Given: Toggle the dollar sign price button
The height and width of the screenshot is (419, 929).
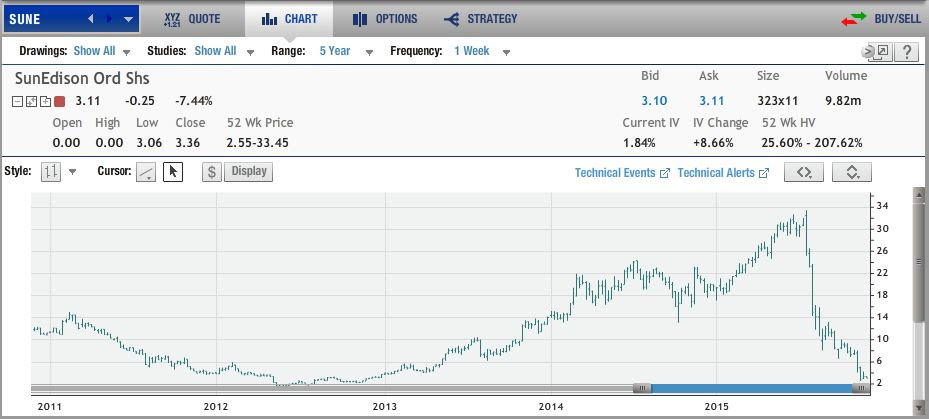Looking at the screenshot, I should tap(212, 172).
